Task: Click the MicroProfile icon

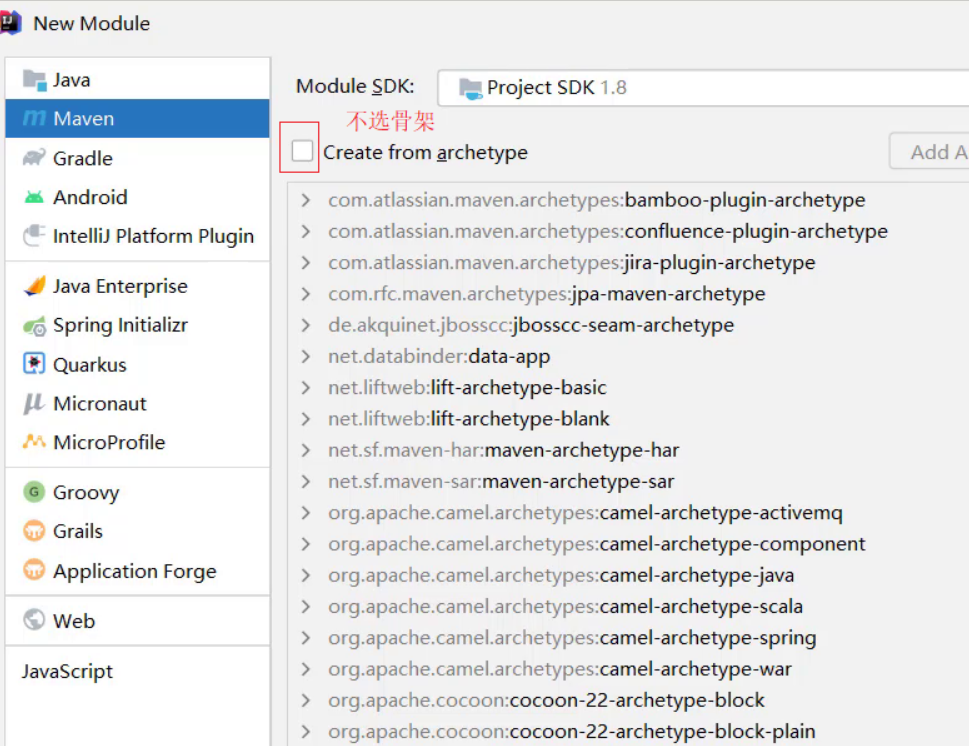Action: coord(35,441)
